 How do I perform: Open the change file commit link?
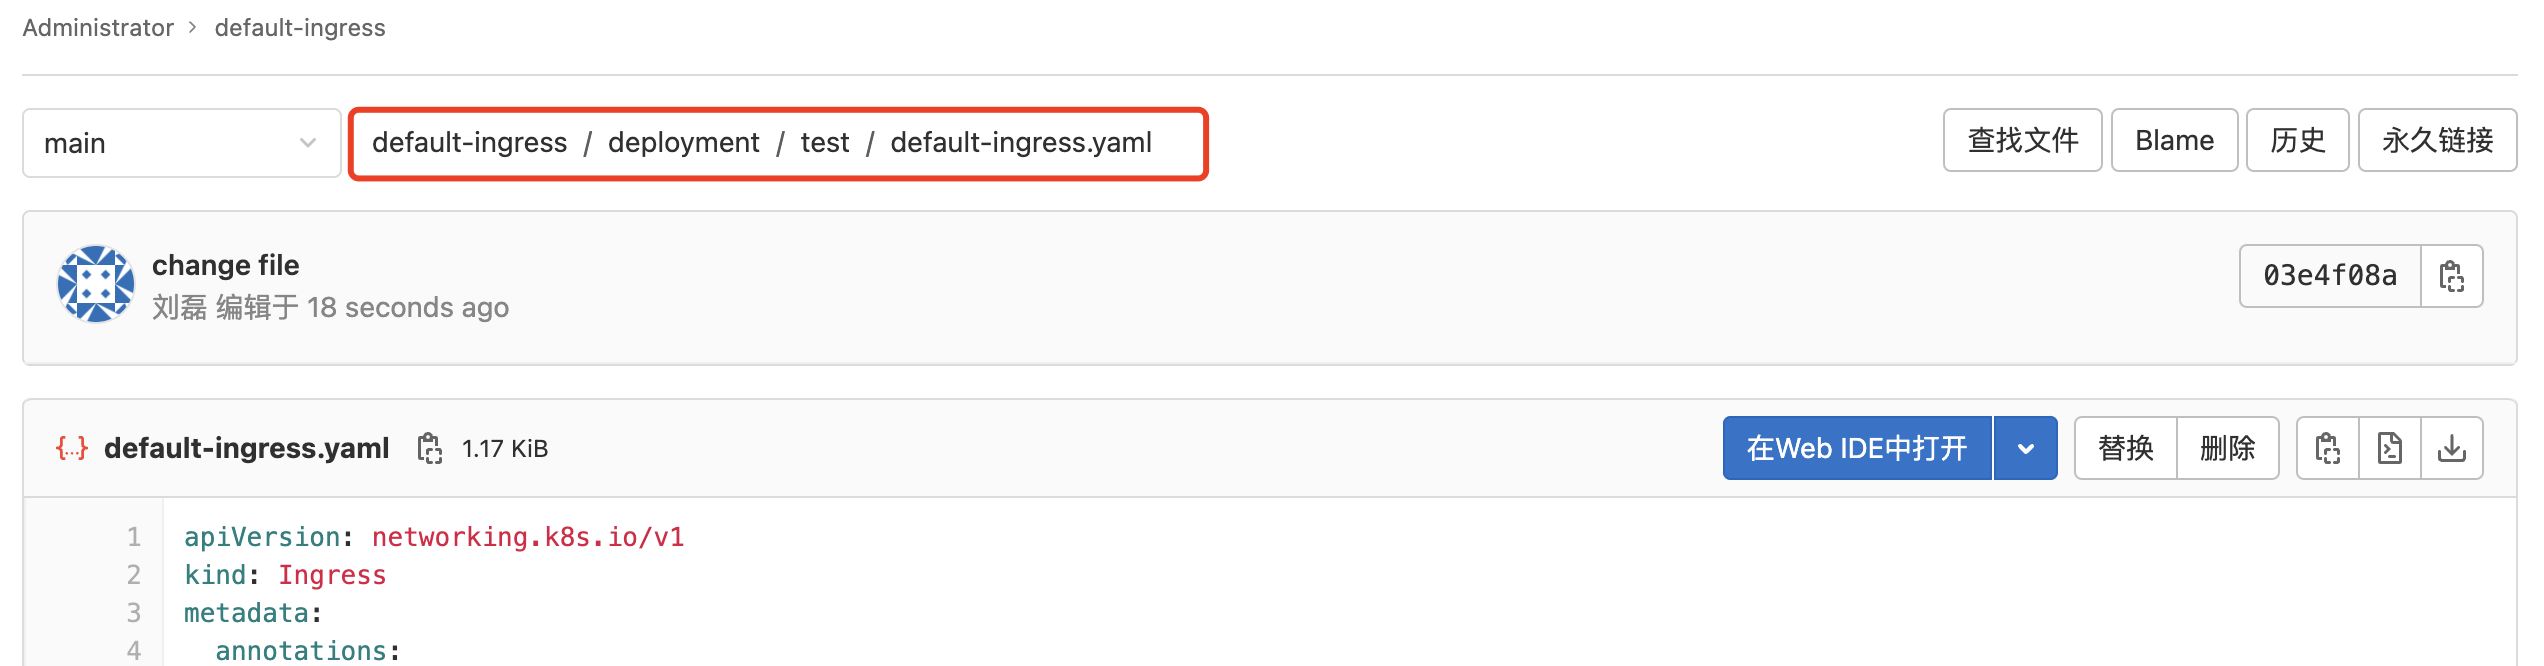click(x=226, y=265)
